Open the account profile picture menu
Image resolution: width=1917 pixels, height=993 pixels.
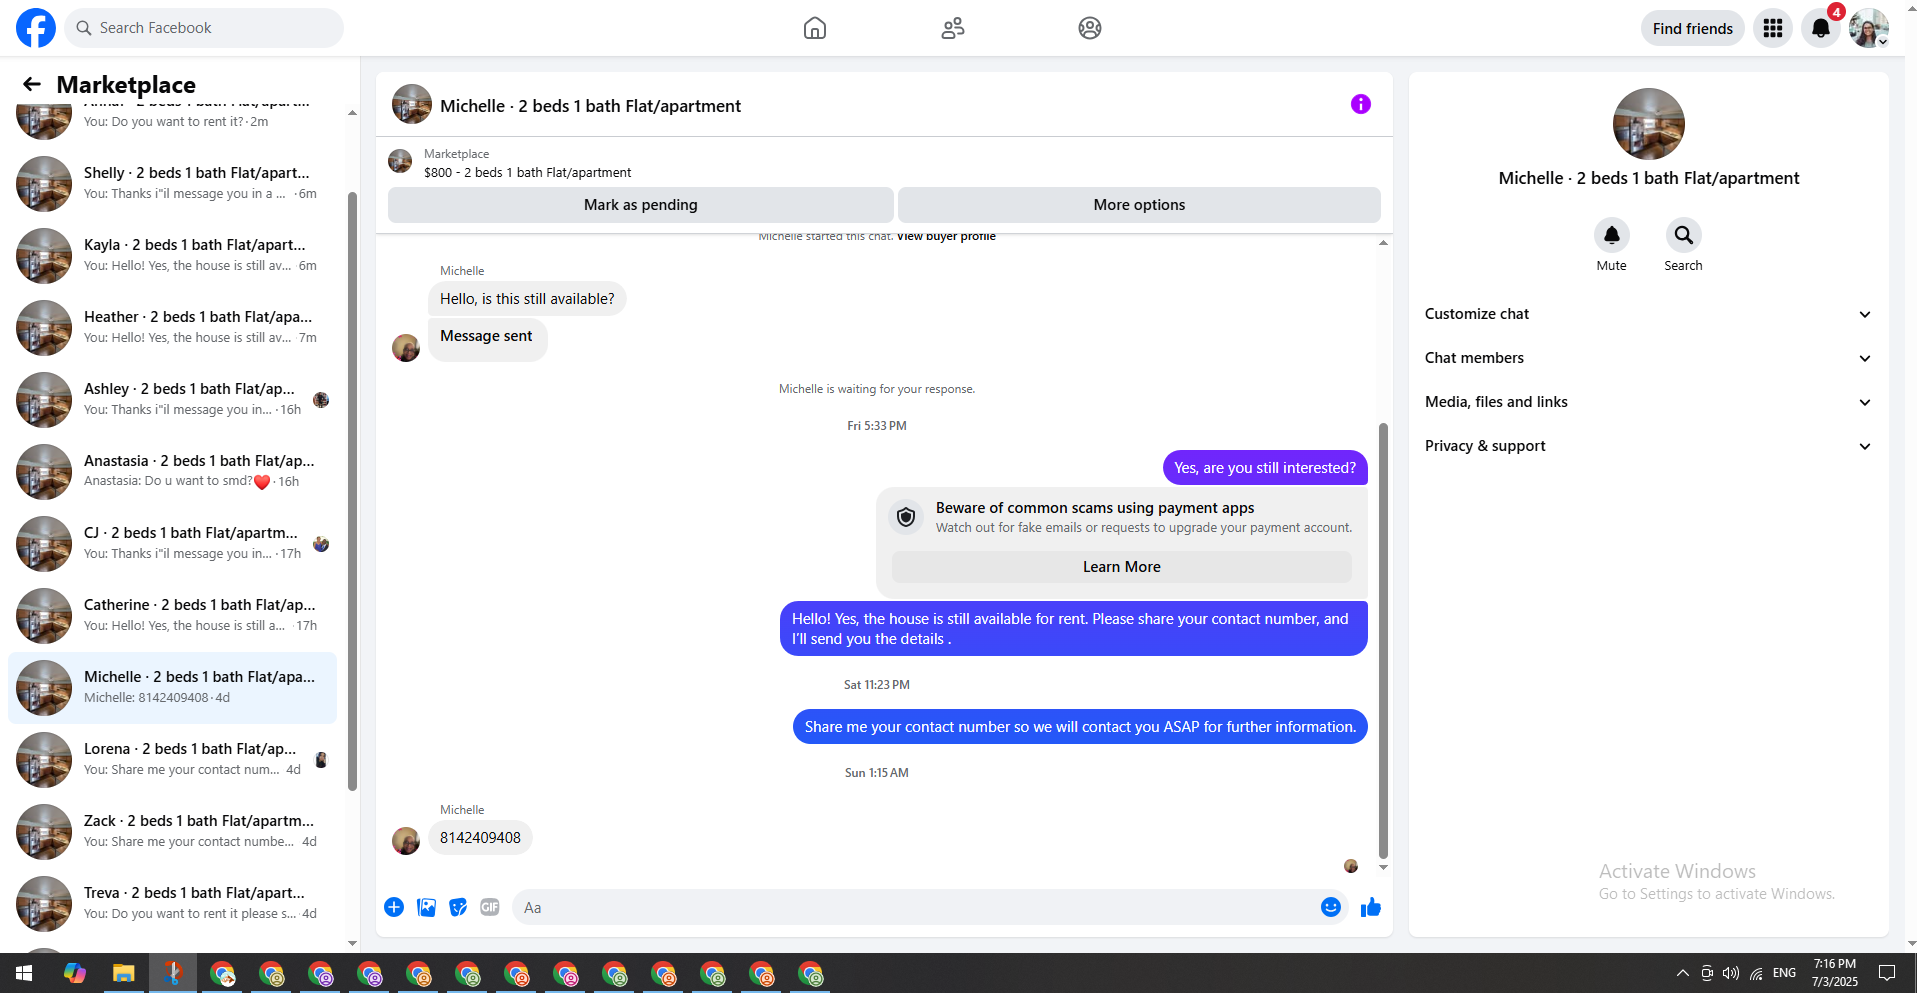point(1868,28)
